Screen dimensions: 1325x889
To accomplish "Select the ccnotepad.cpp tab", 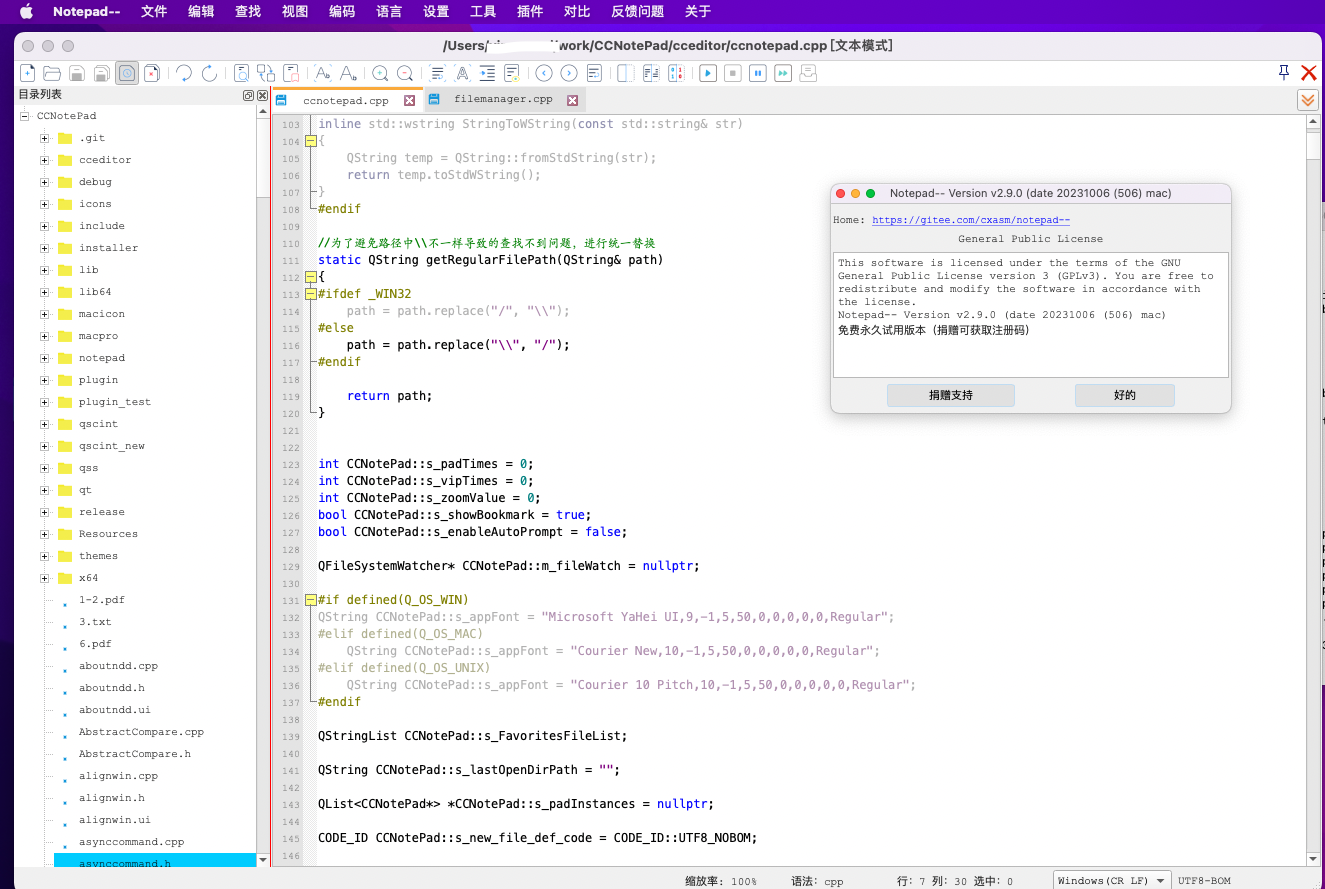I will (346, 101).
